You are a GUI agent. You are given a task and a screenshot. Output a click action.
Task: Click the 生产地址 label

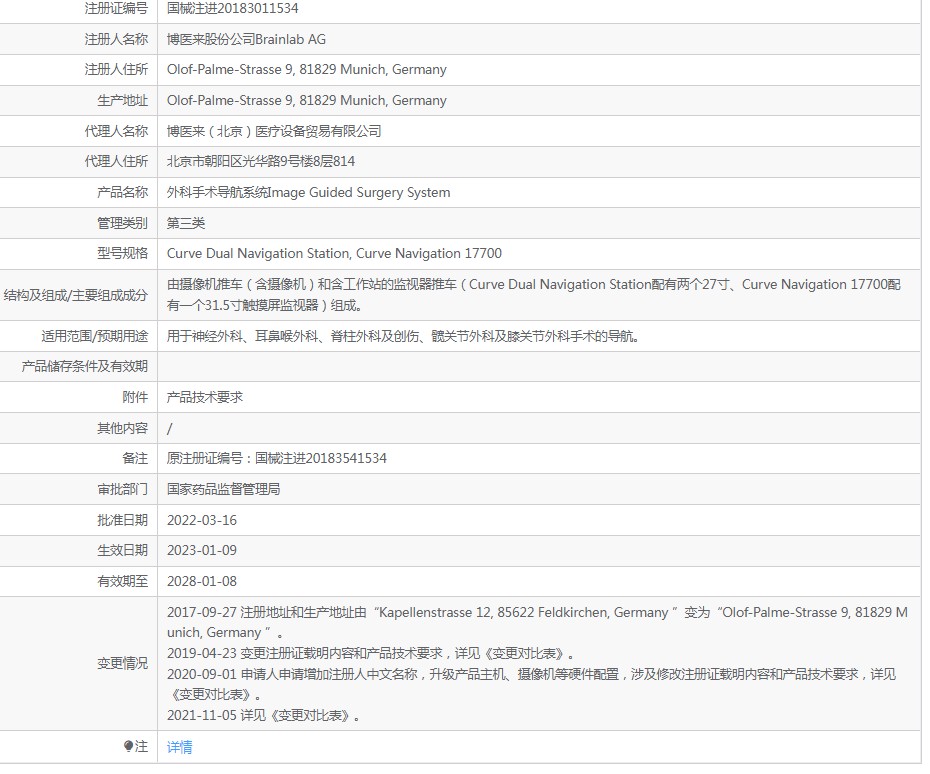tap(123, 100)
